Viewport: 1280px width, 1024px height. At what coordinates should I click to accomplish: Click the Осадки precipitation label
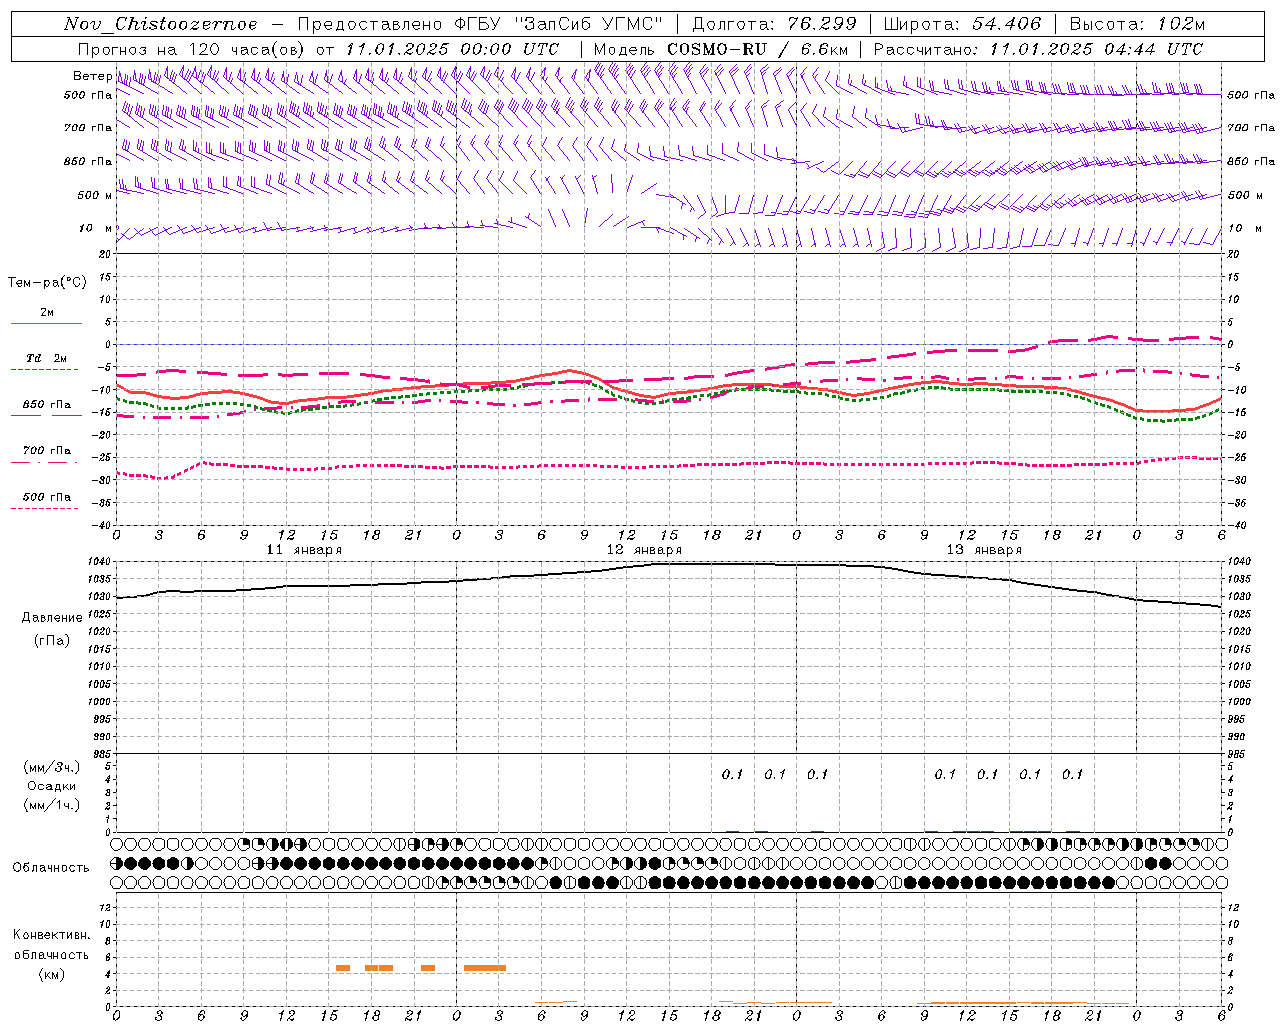coord(52,786)
